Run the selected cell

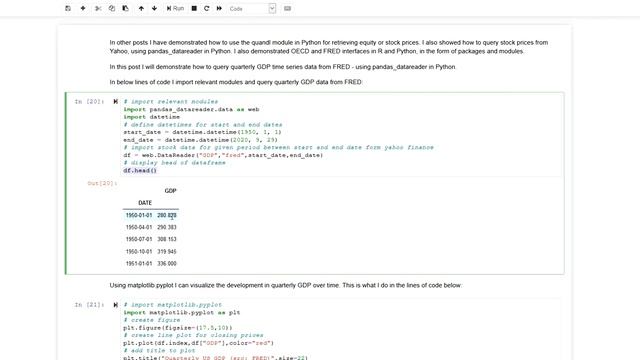(x=175, y=8)
